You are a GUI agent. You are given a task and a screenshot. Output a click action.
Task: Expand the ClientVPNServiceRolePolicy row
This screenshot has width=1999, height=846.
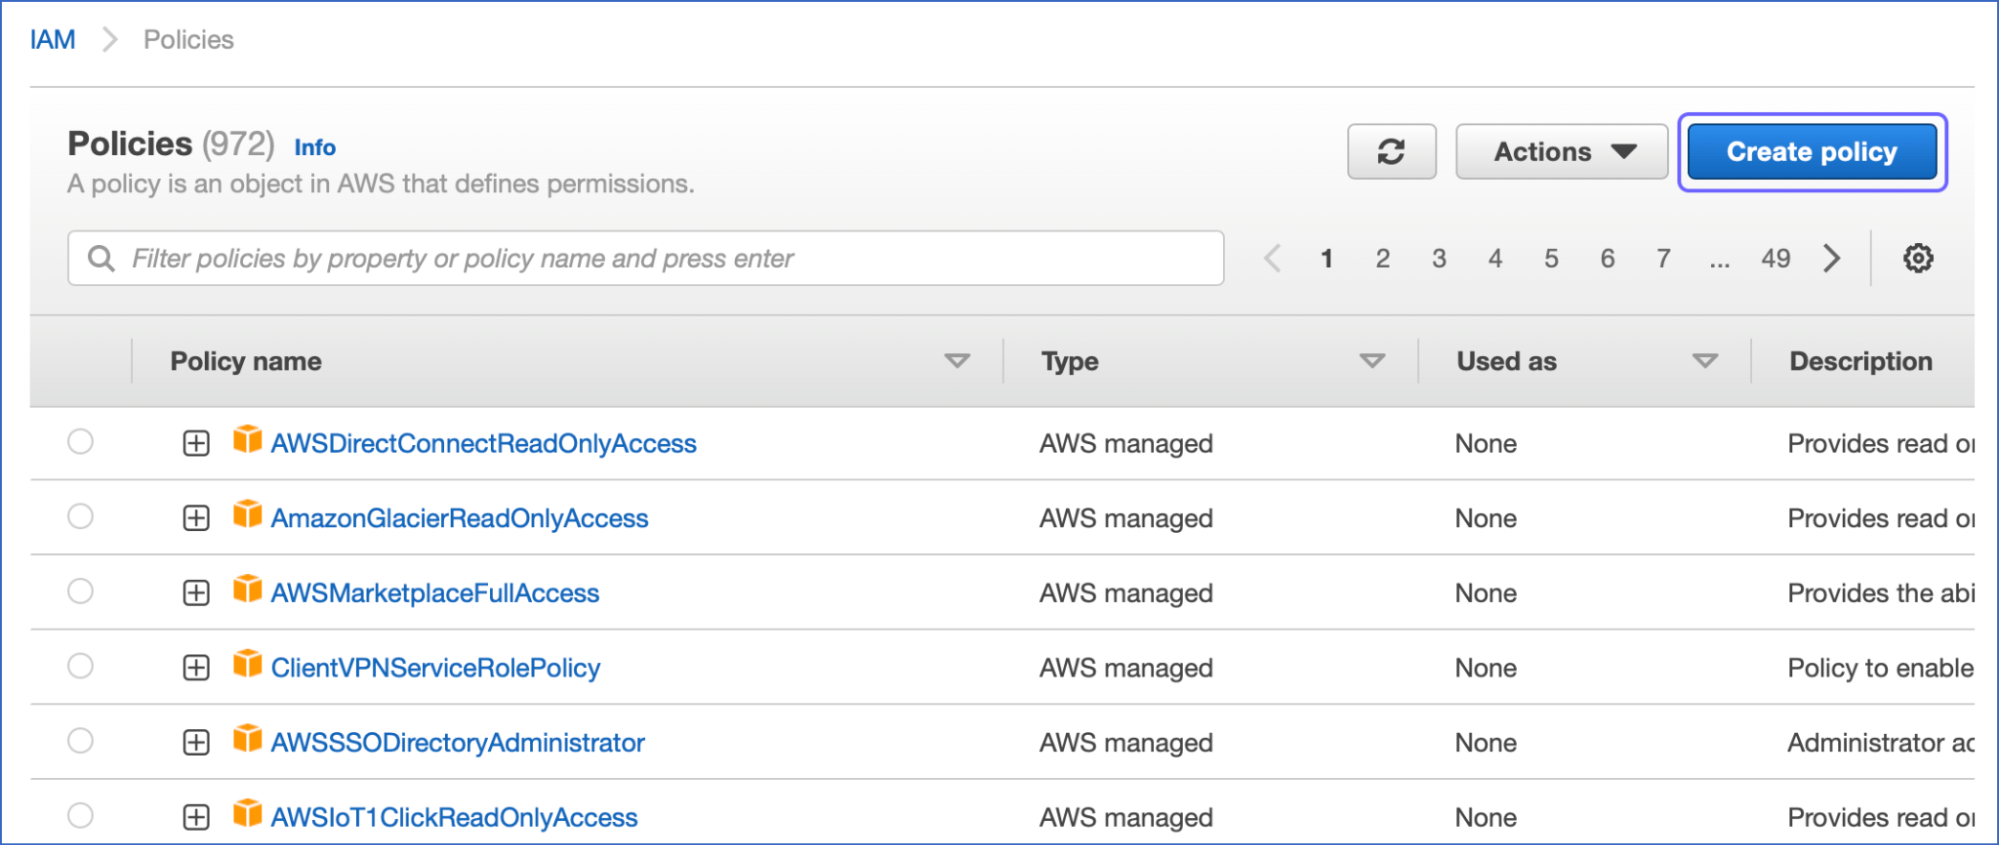pos(196,668)
